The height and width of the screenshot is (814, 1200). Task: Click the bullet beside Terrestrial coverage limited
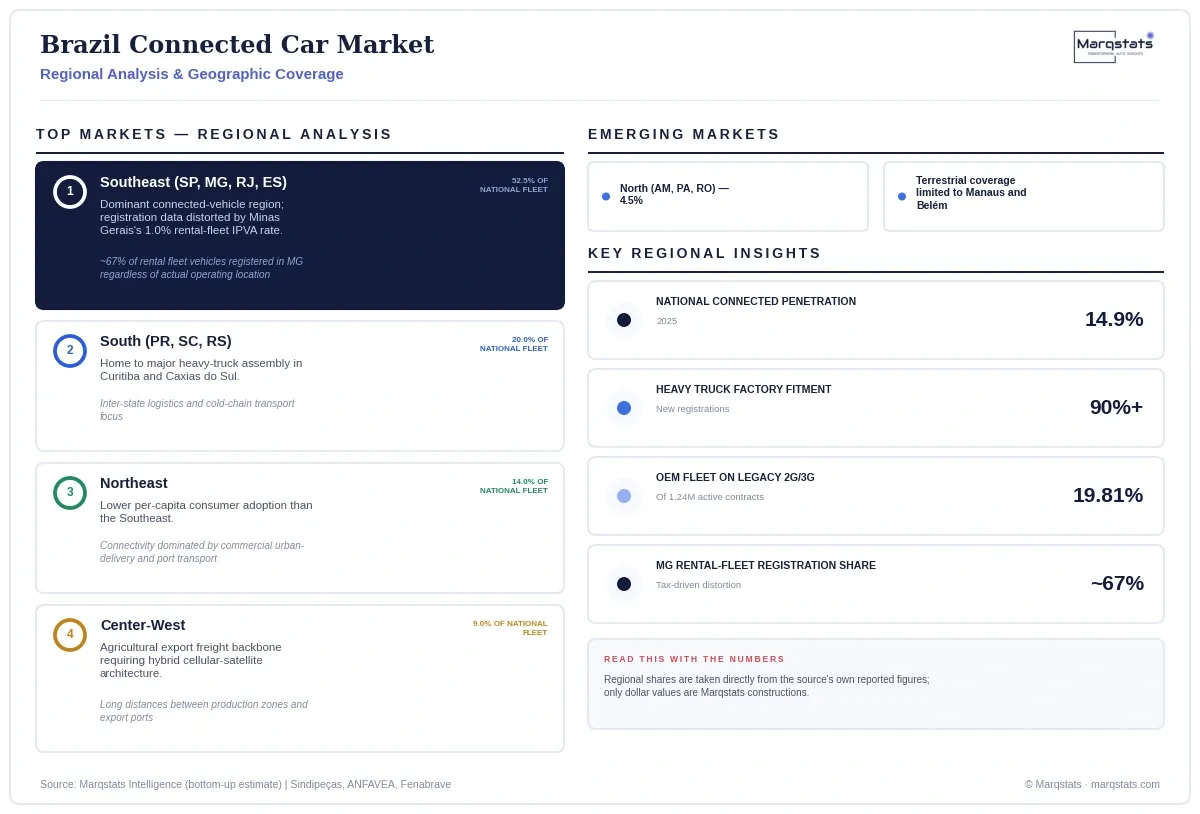[x=902, y=197]
